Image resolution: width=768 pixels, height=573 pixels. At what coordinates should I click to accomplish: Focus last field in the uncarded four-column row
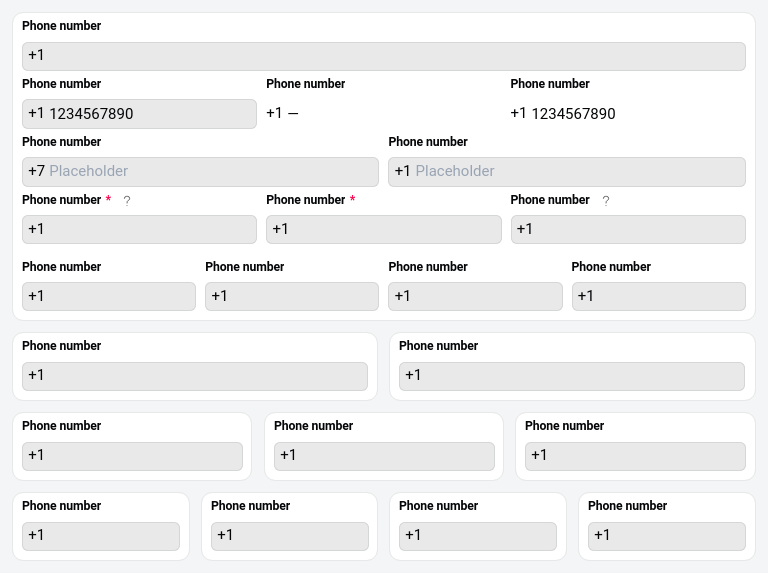click(x=658, y=296)
